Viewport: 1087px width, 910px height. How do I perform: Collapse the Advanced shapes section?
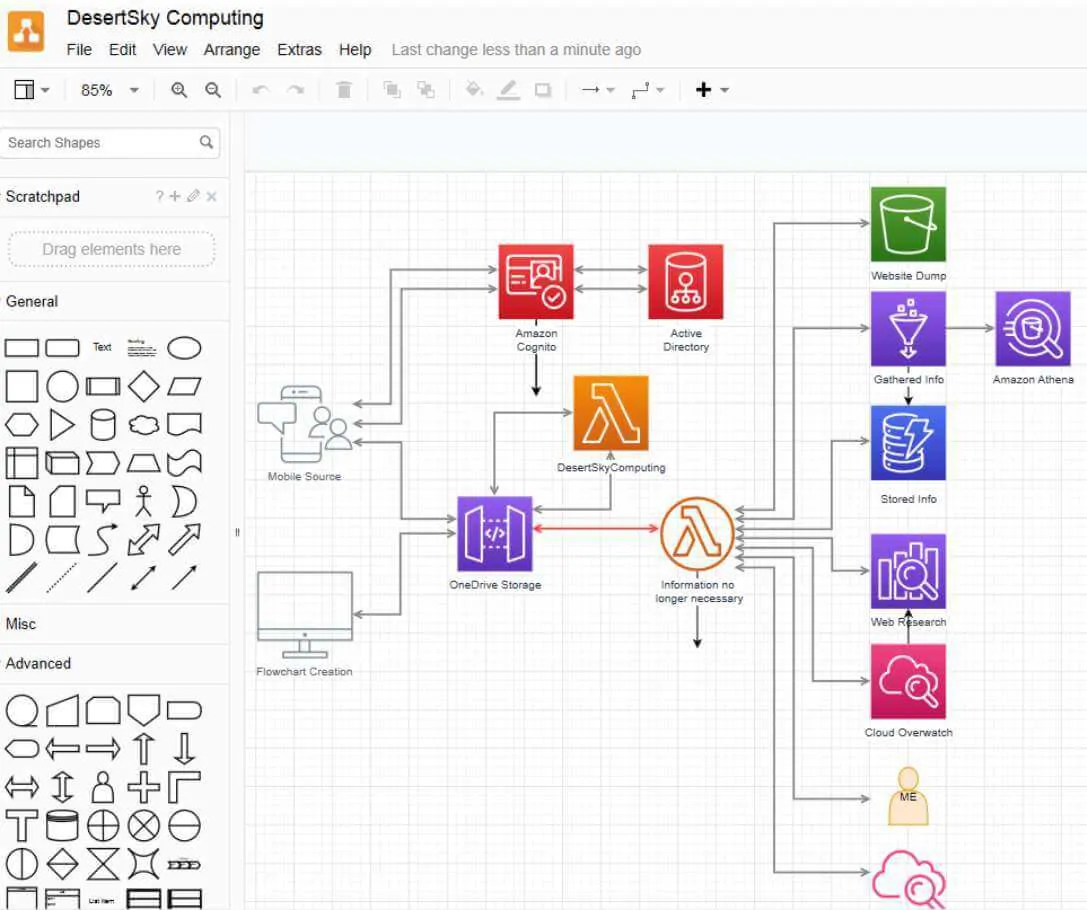(38, 663)
